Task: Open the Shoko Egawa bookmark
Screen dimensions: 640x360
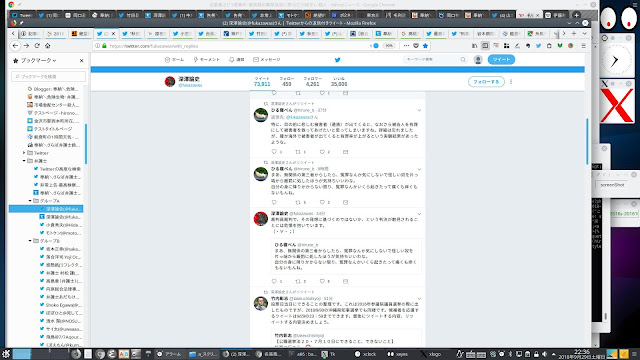Action: tap(60, 305)
